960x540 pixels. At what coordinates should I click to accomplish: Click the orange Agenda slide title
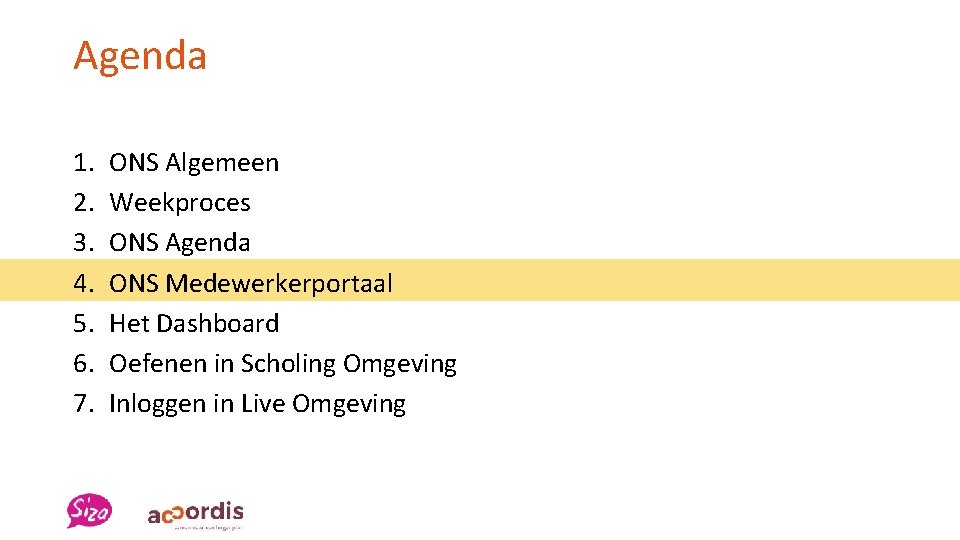pos(140,55)
